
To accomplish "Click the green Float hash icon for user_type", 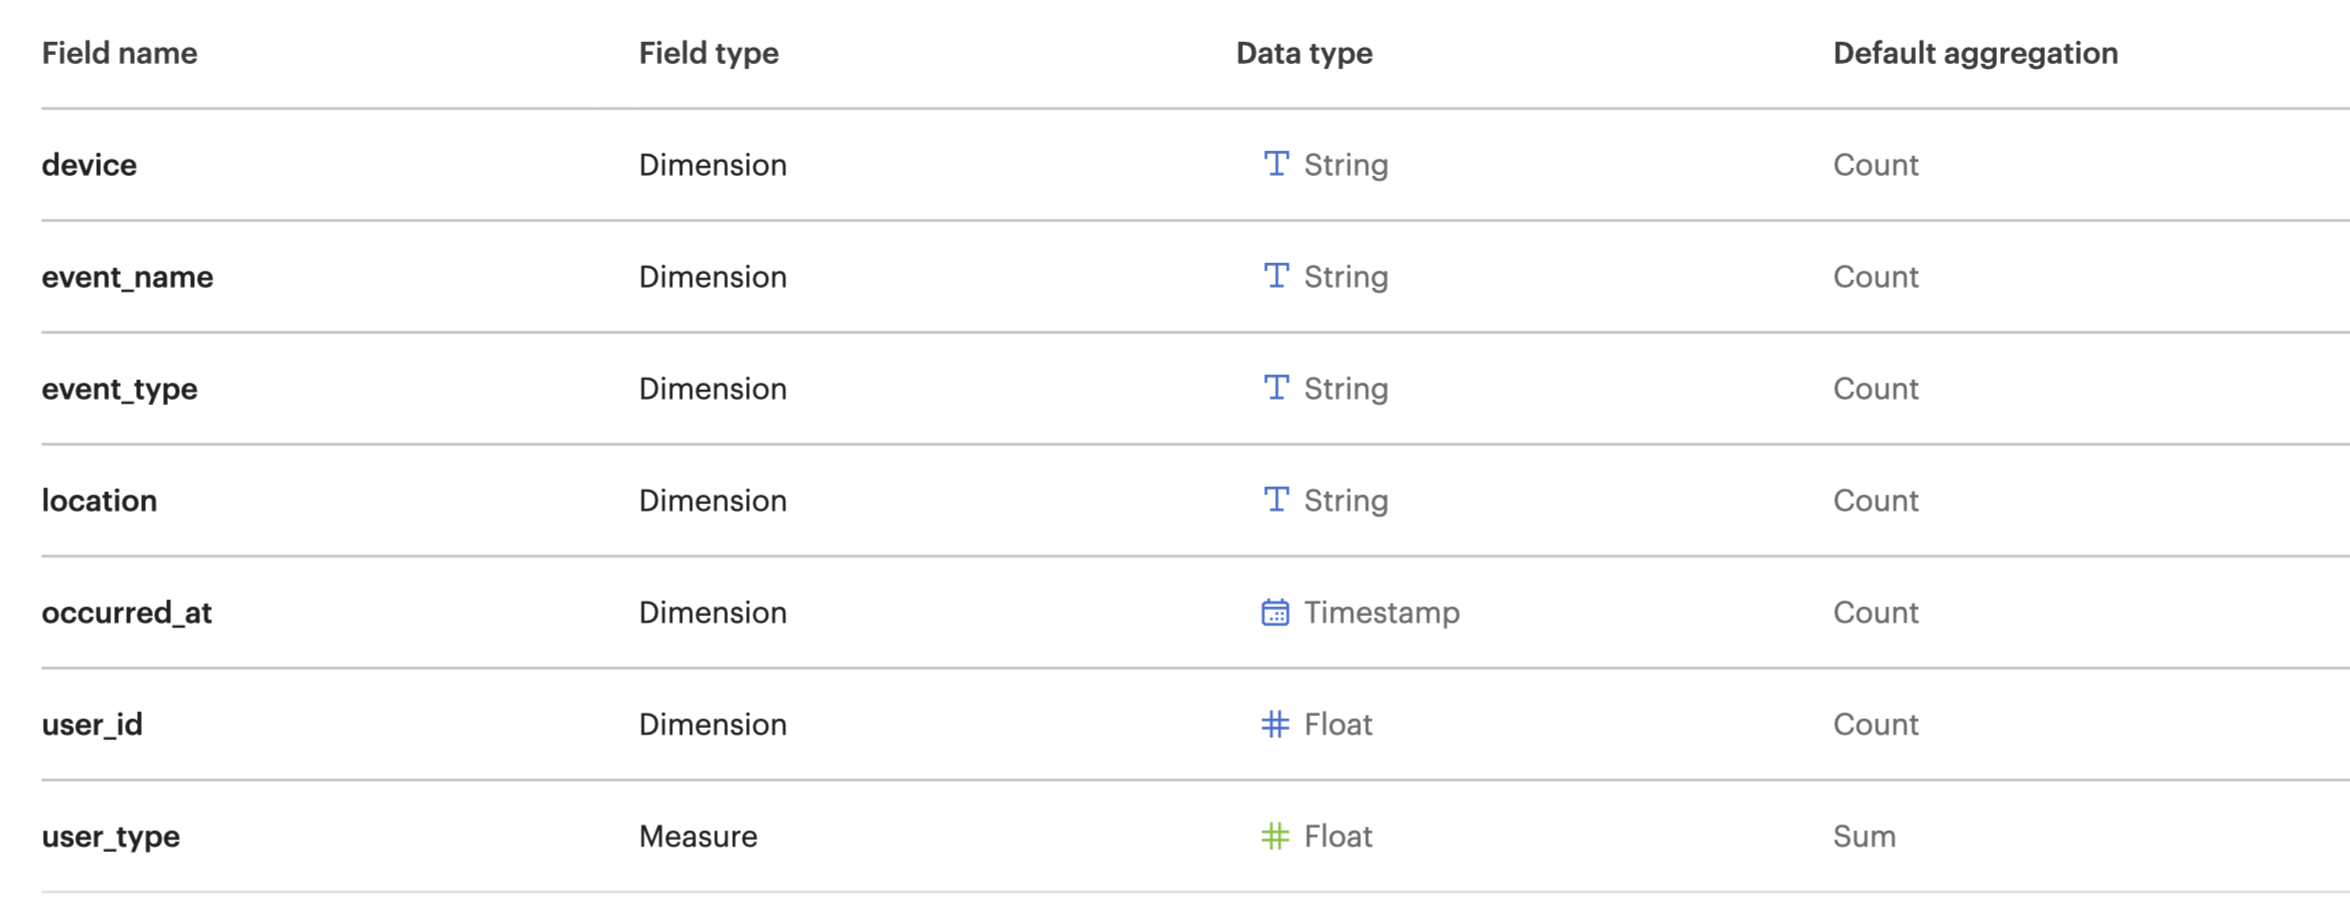I will point(1275,836).
